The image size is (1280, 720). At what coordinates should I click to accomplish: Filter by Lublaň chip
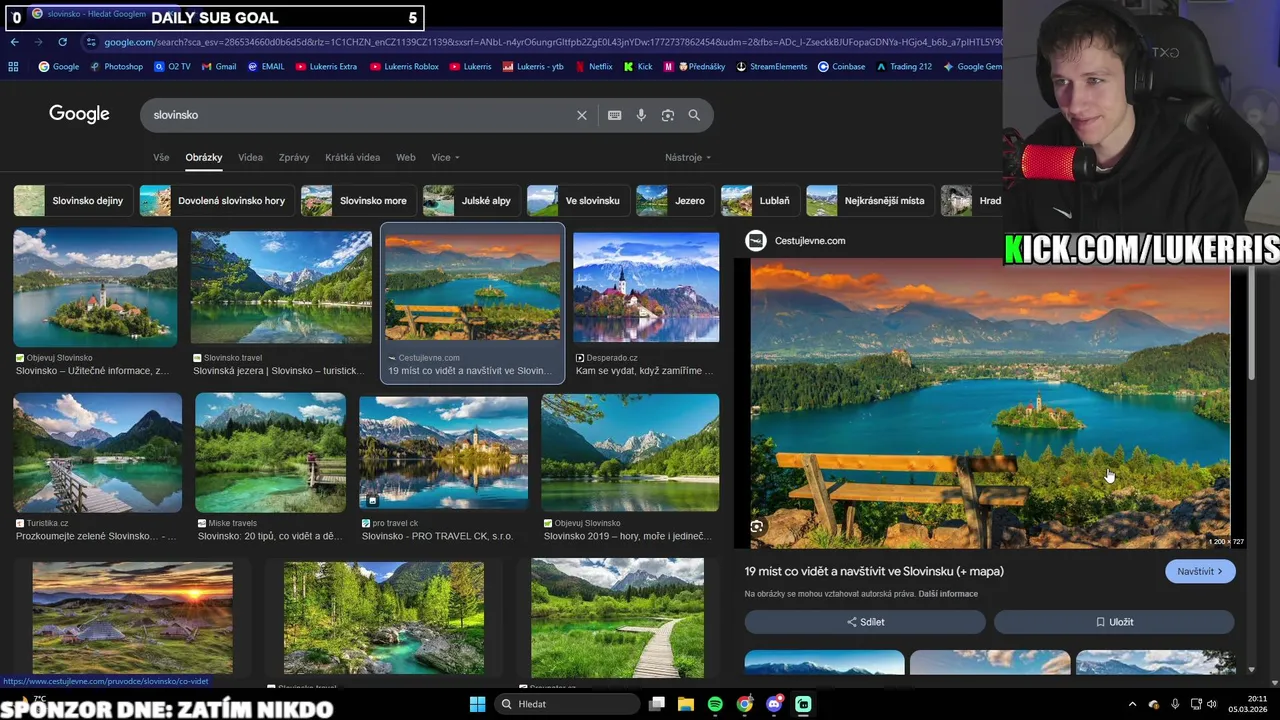759,201
